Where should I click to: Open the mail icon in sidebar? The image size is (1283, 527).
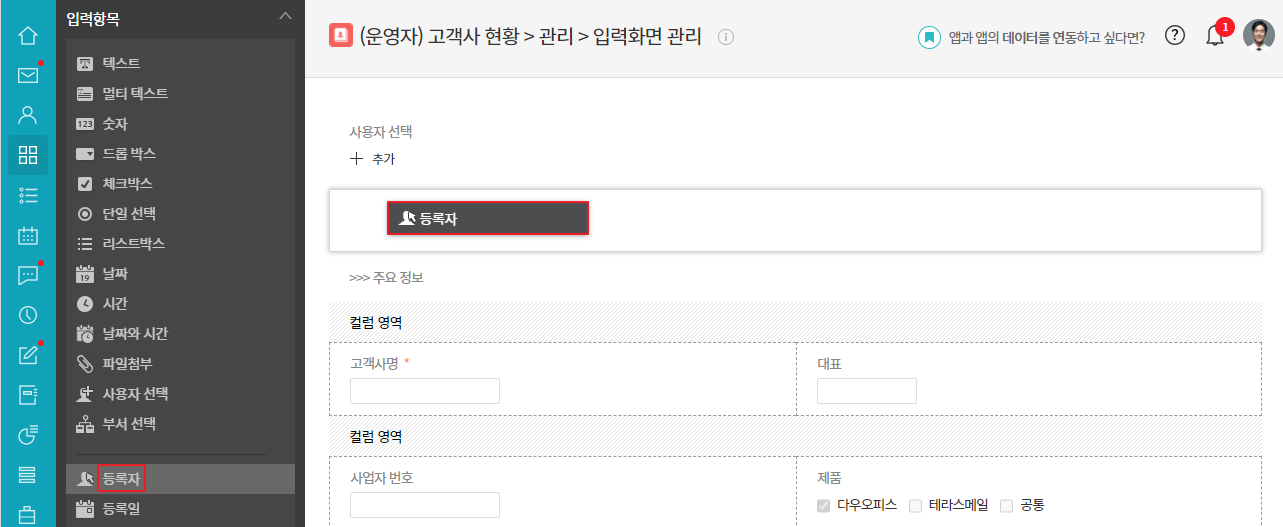pyautogui.click(x=28, y=75)
